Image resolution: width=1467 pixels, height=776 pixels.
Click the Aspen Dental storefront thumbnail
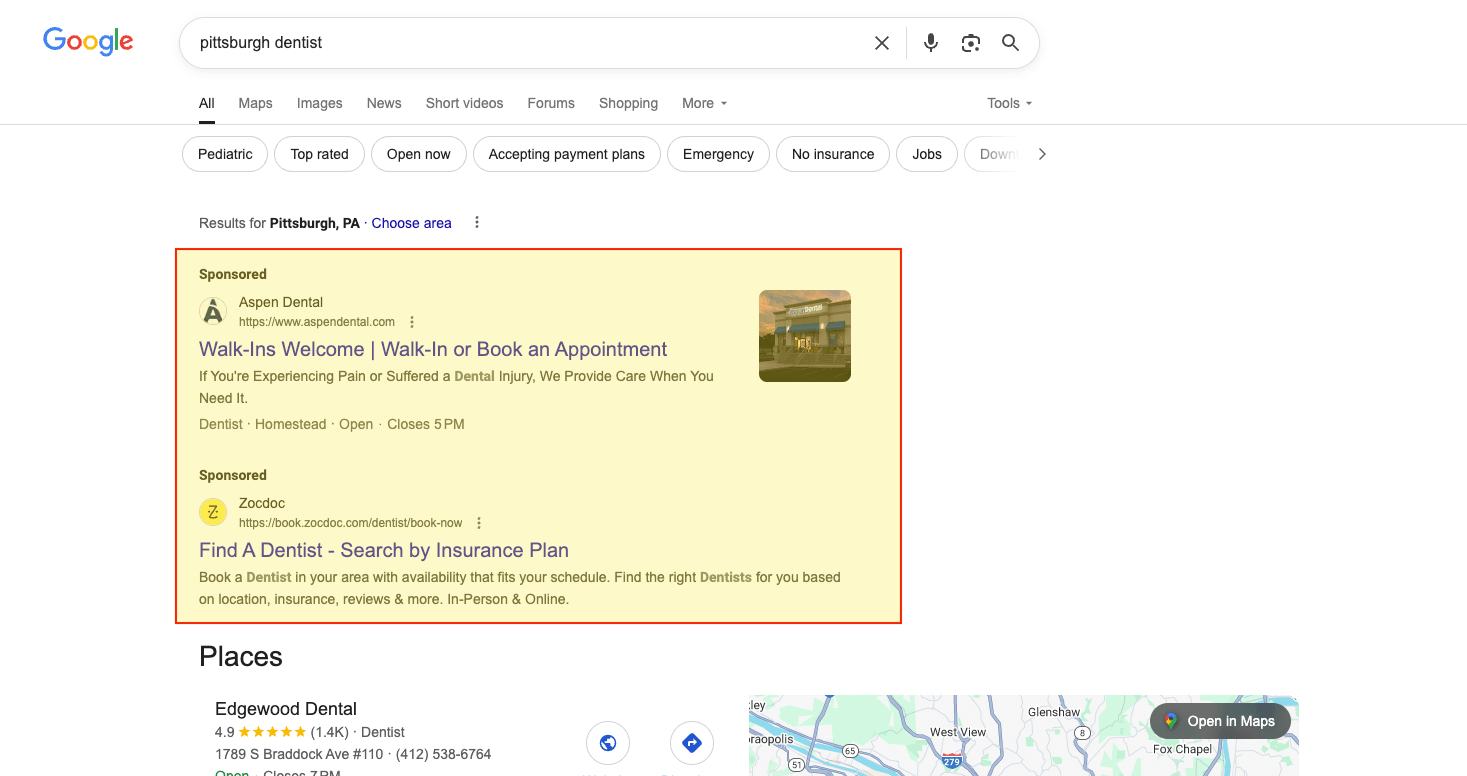coord(805,336)
